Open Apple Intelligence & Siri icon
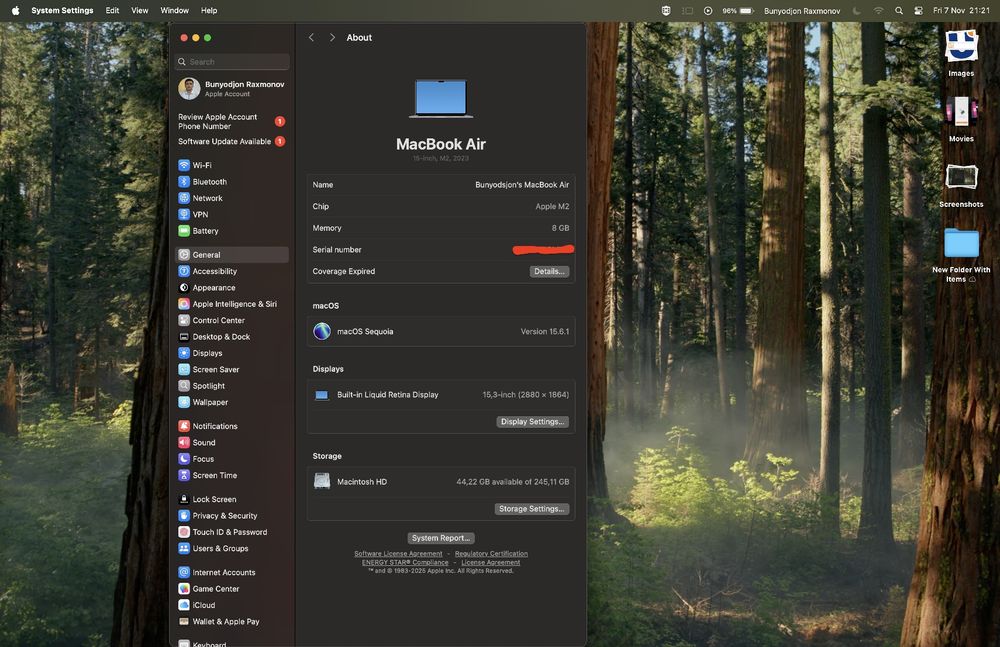 (184, 304)
